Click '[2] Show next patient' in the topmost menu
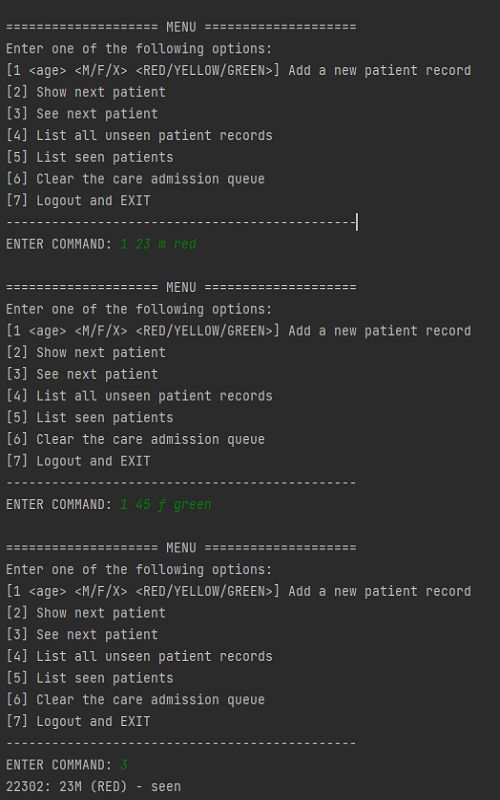Screen dimensions: 500x800 point(86,92)
